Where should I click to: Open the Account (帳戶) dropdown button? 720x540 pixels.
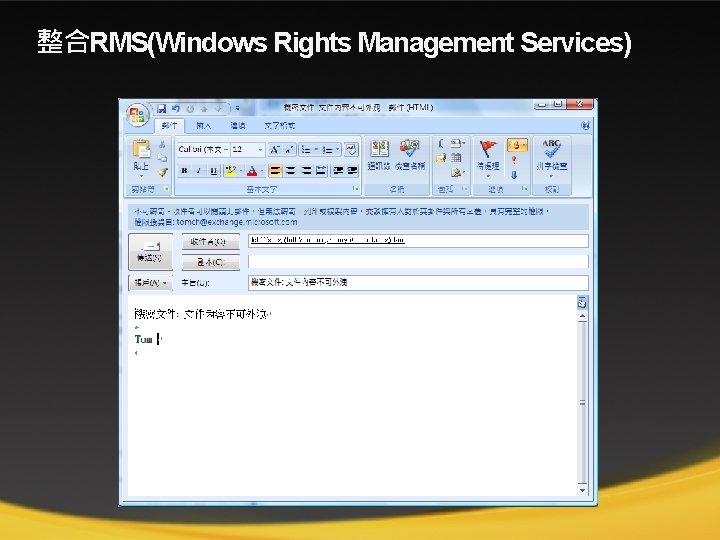pyautogui.click(x=150, y=283)
